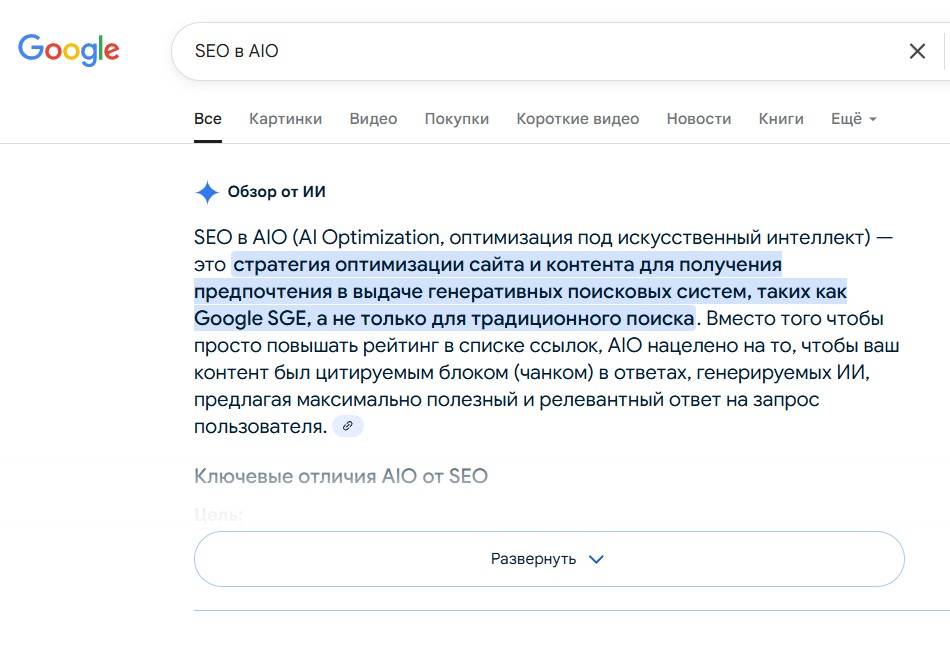Click the faded Цель: label
The width and height of the screenshot is (950, 652).
218,514
